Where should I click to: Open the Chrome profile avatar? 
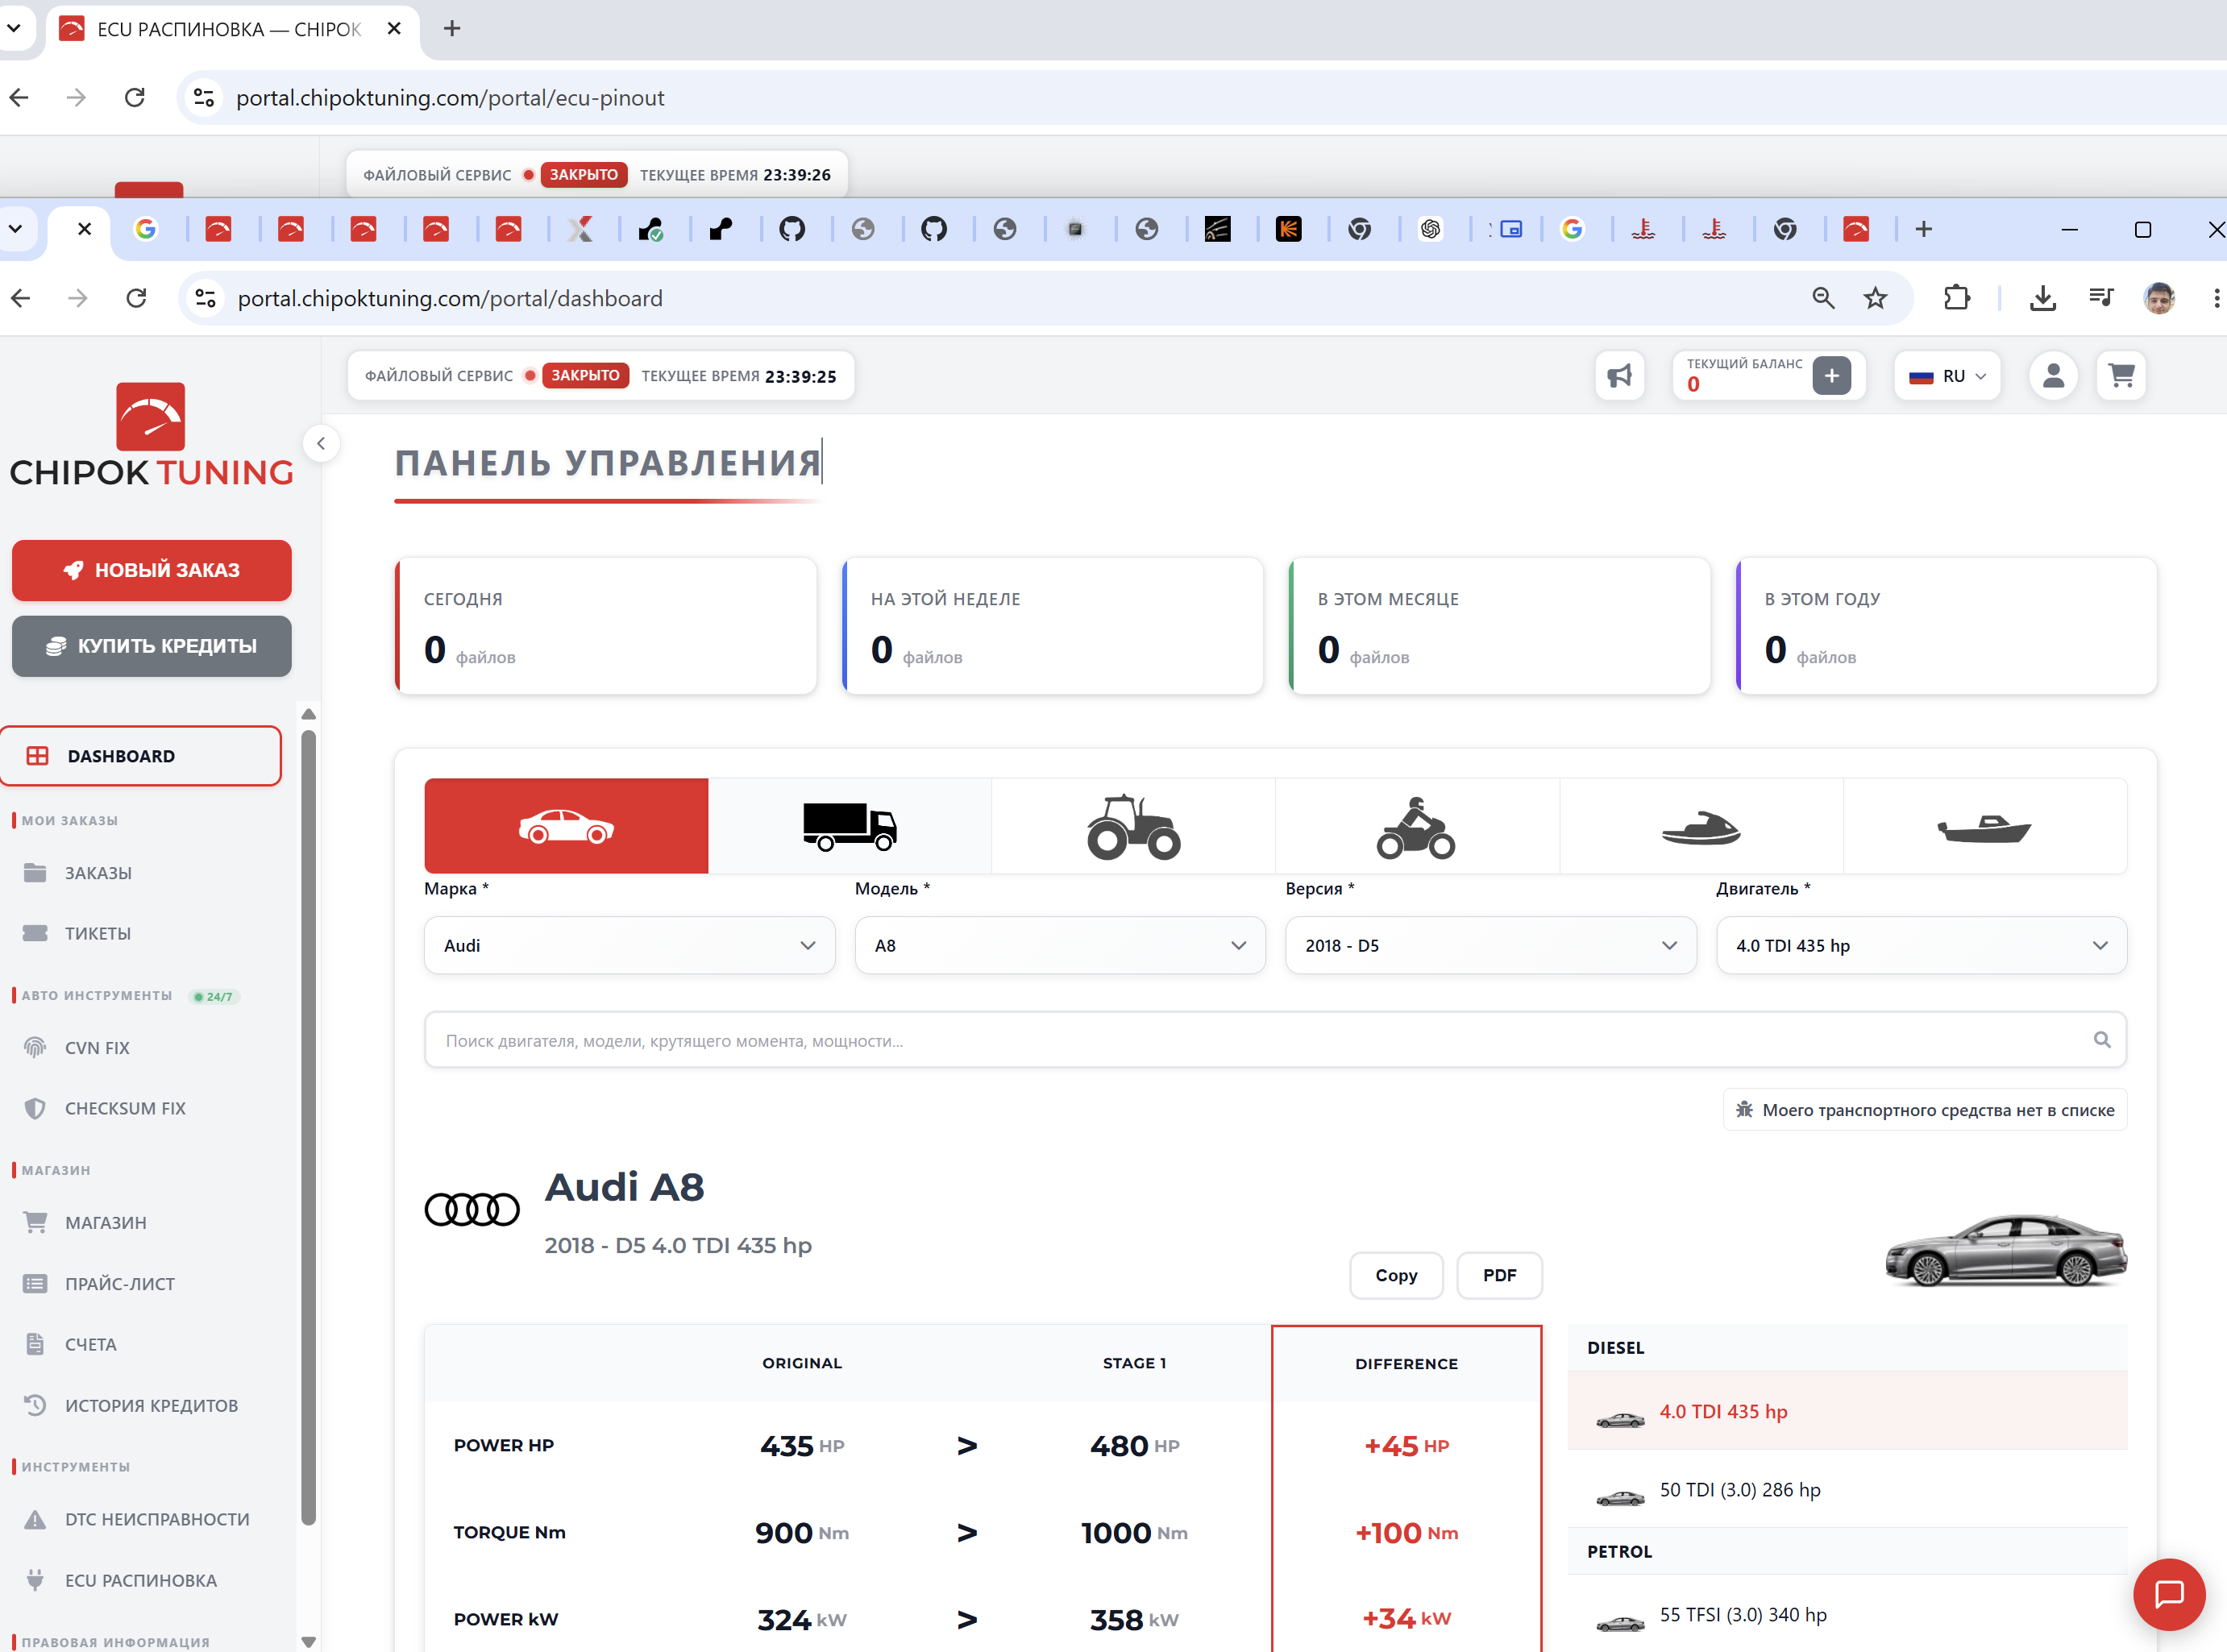(x=2159, y=298)
